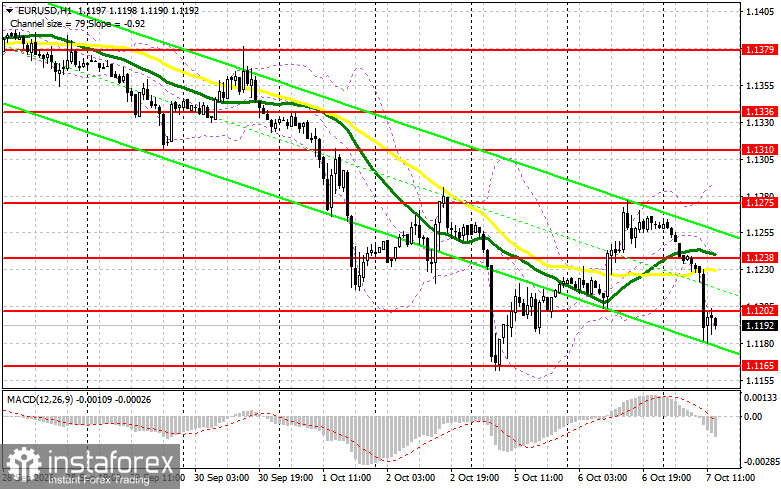Click the 1.1379 red price level label
This screenshot has width=781, height=489.
coord(760,49)
